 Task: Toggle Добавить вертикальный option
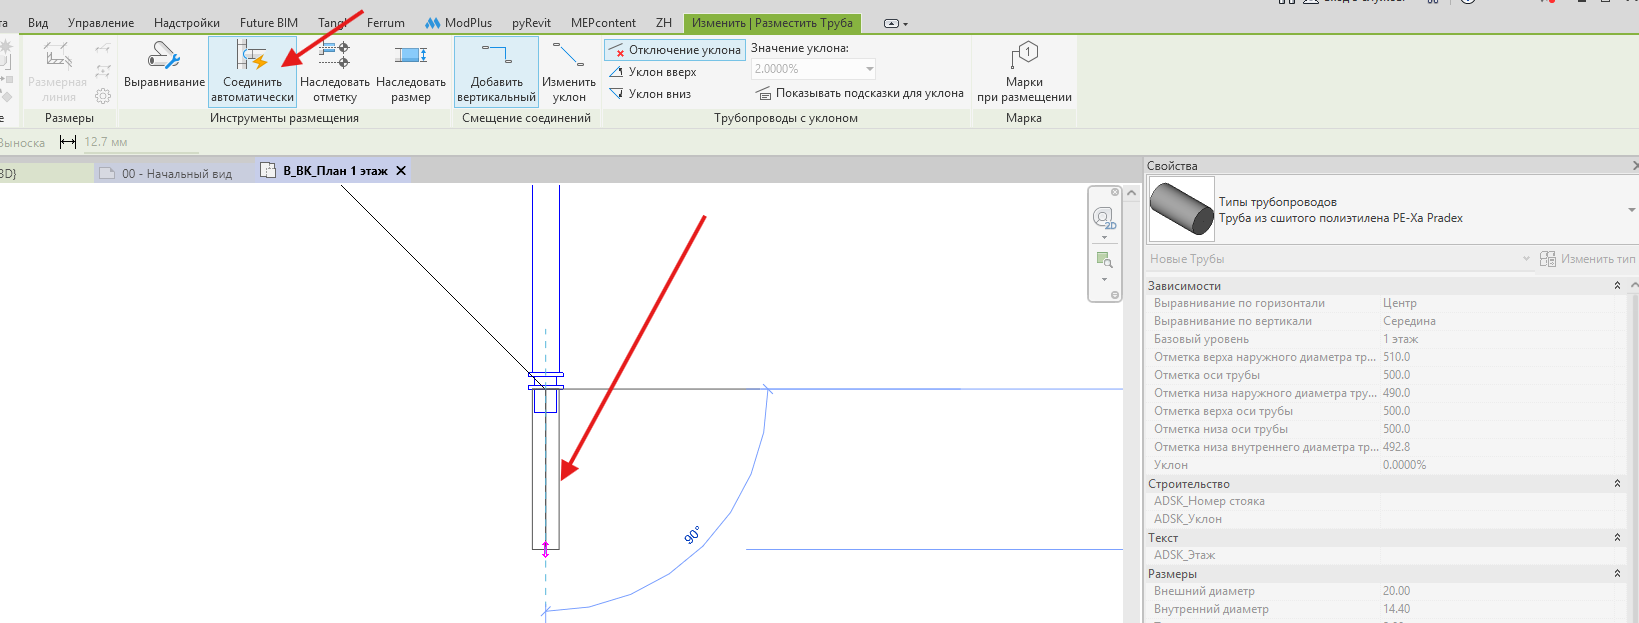(496, 71)
